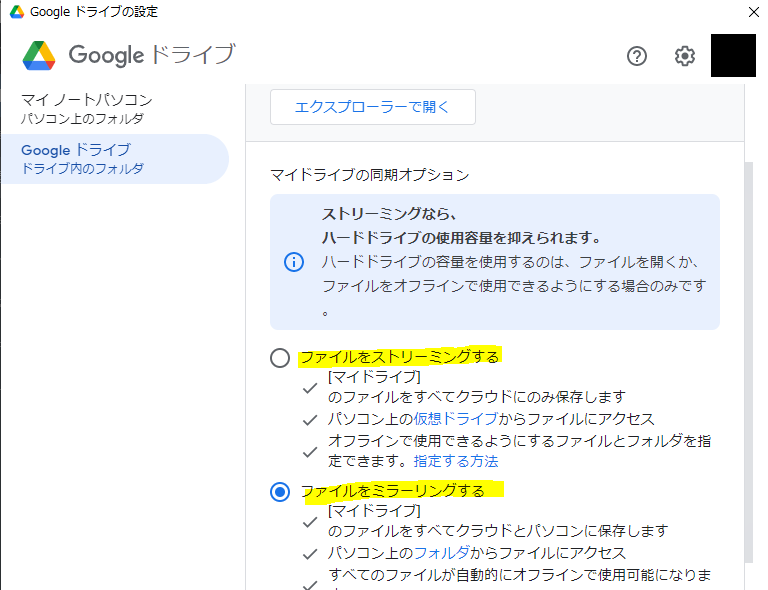Close the Google ドライブの設定 window

[x=754, y=12]
